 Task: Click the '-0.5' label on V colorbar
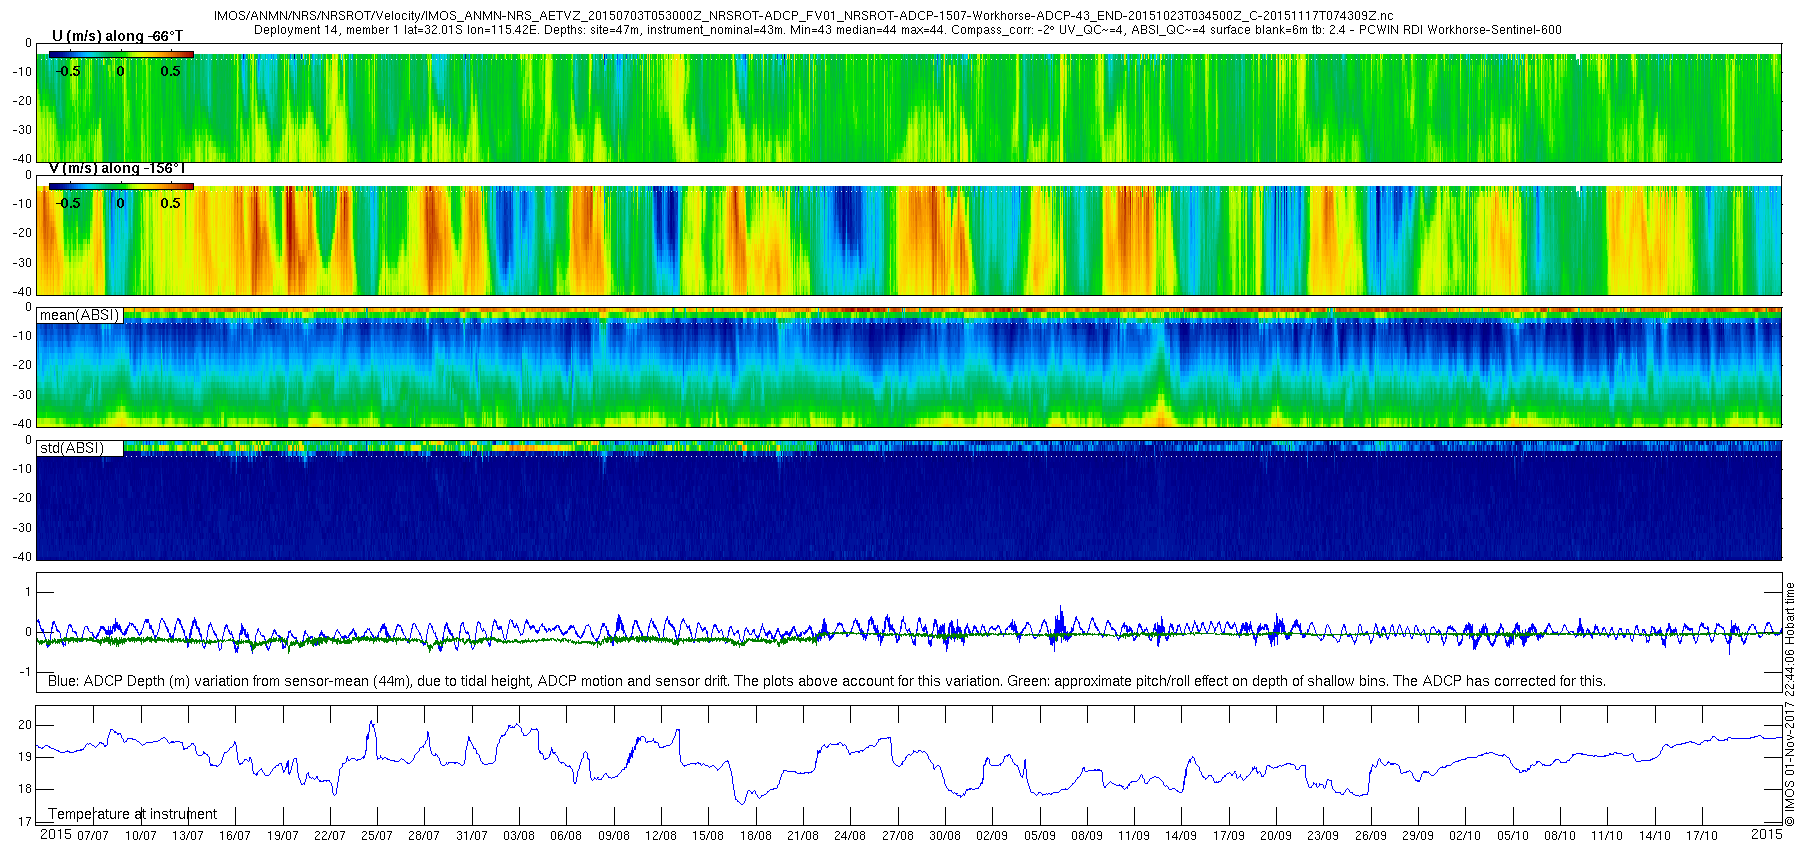pos(68,203)
